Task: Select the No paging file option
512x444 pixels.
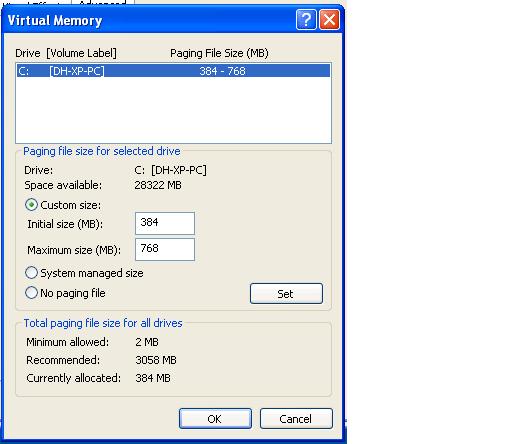Action: [31, 293]
